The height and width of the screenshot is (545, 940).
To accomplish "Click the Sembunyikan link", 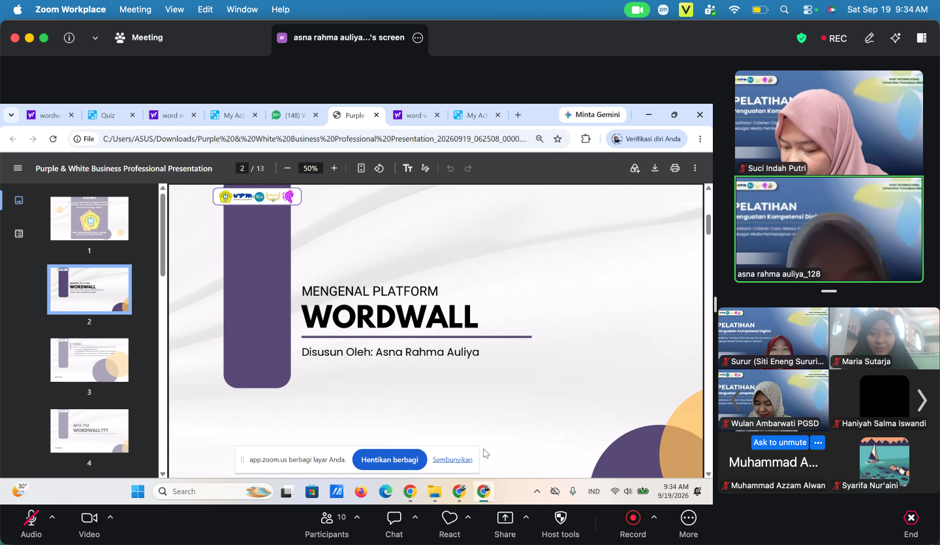I will (x=453, y=460).
